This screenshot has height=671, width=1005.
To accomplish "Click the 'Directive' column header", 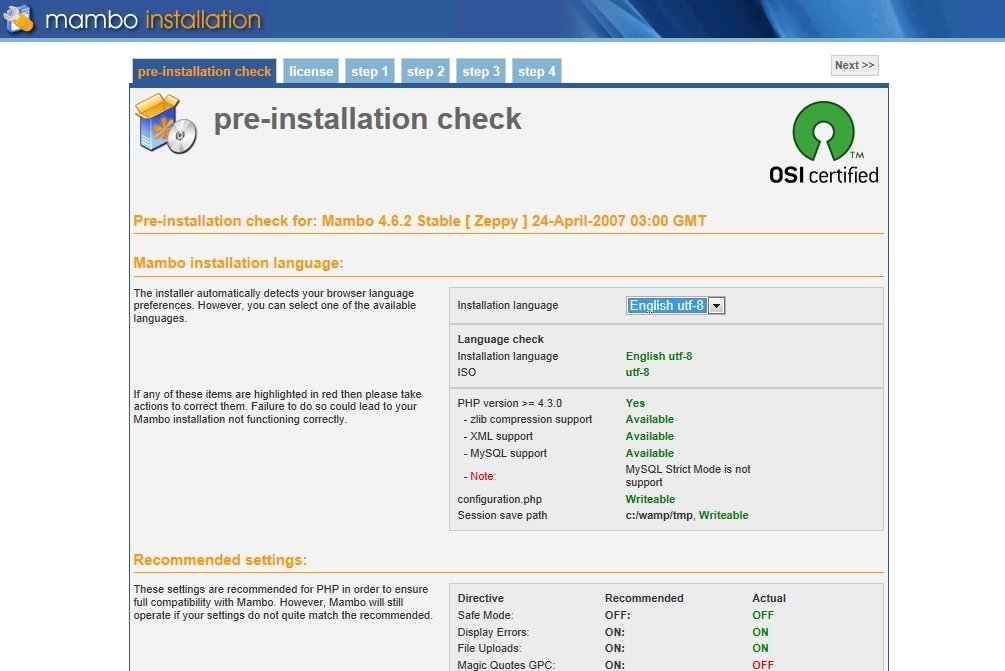I will coord(481,598).
